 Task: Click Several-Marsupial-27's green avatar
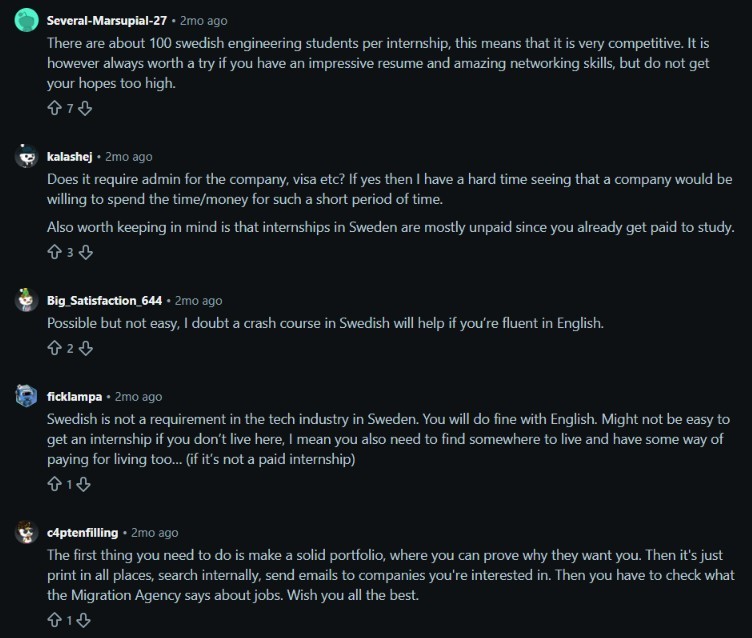26,20
